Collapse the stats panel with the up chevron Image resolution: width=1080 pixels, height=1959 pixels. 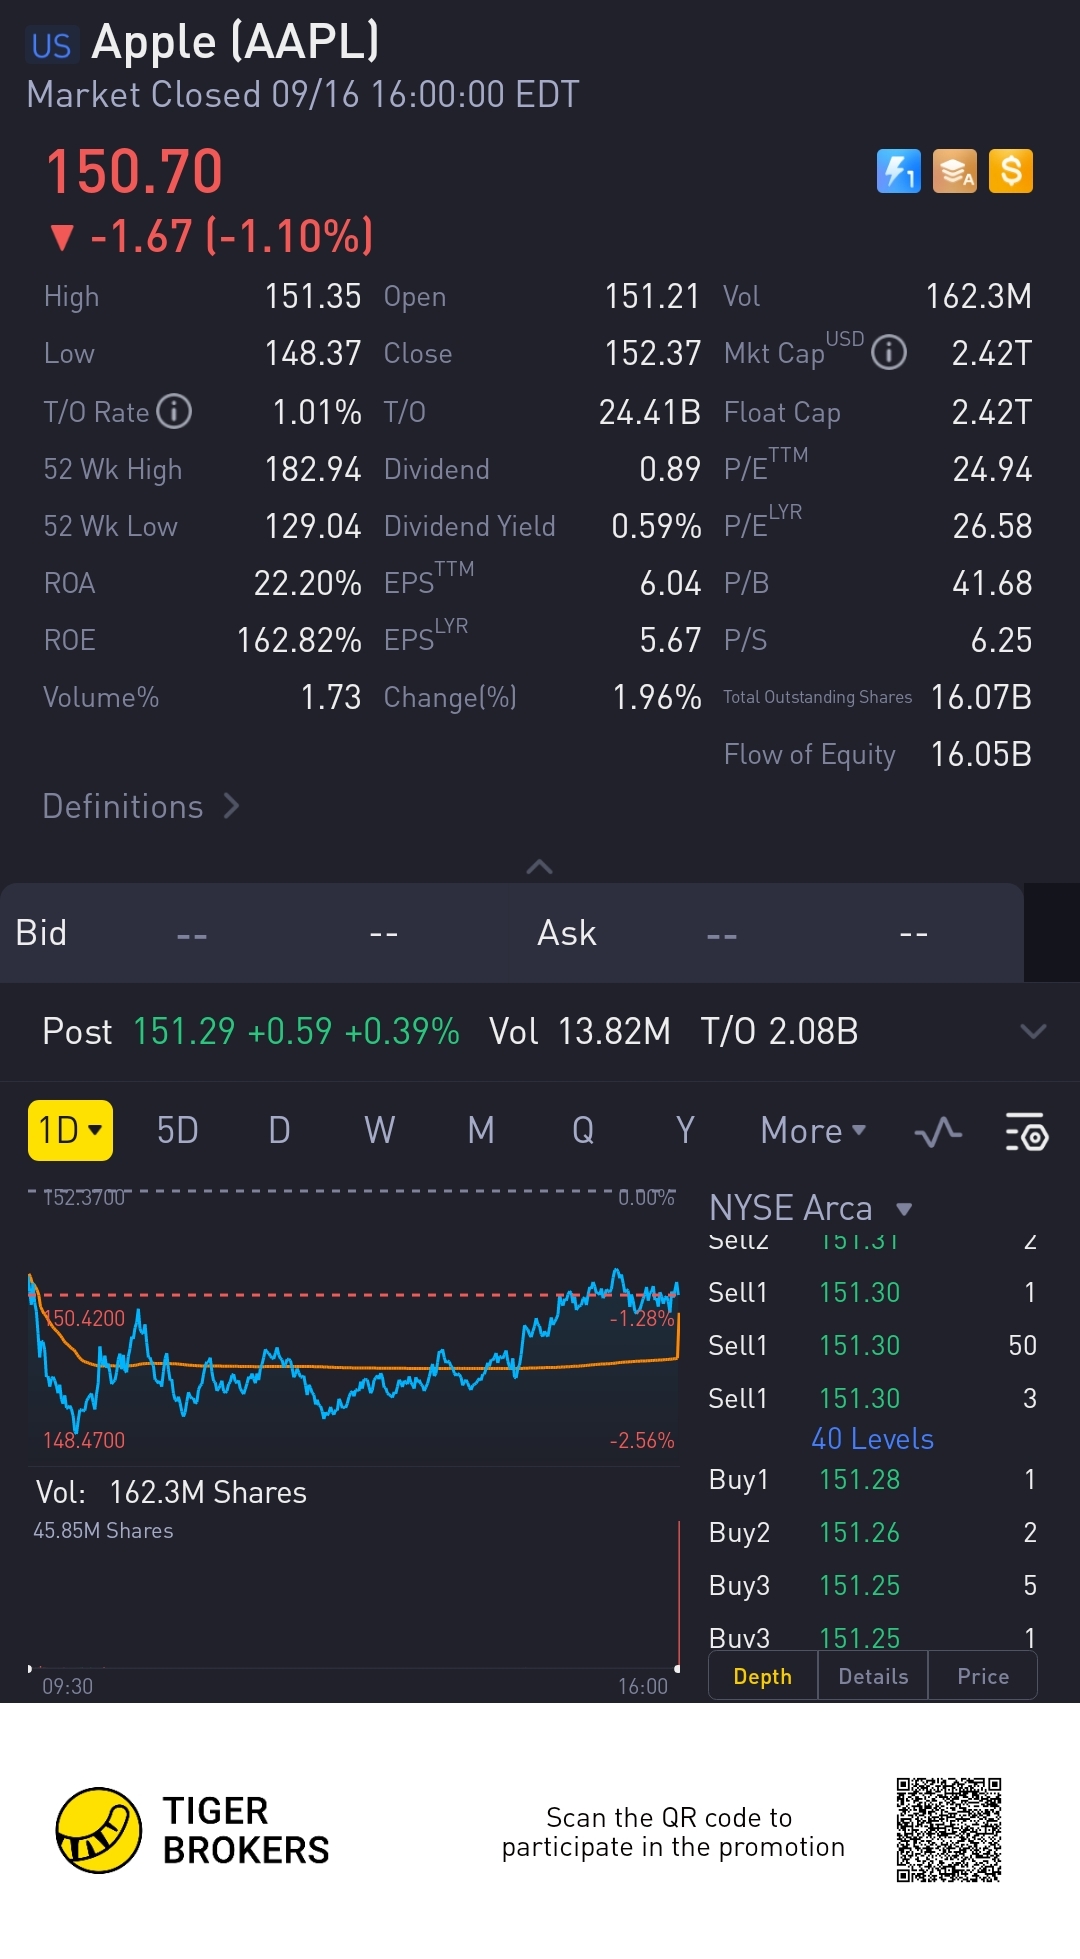539,866
